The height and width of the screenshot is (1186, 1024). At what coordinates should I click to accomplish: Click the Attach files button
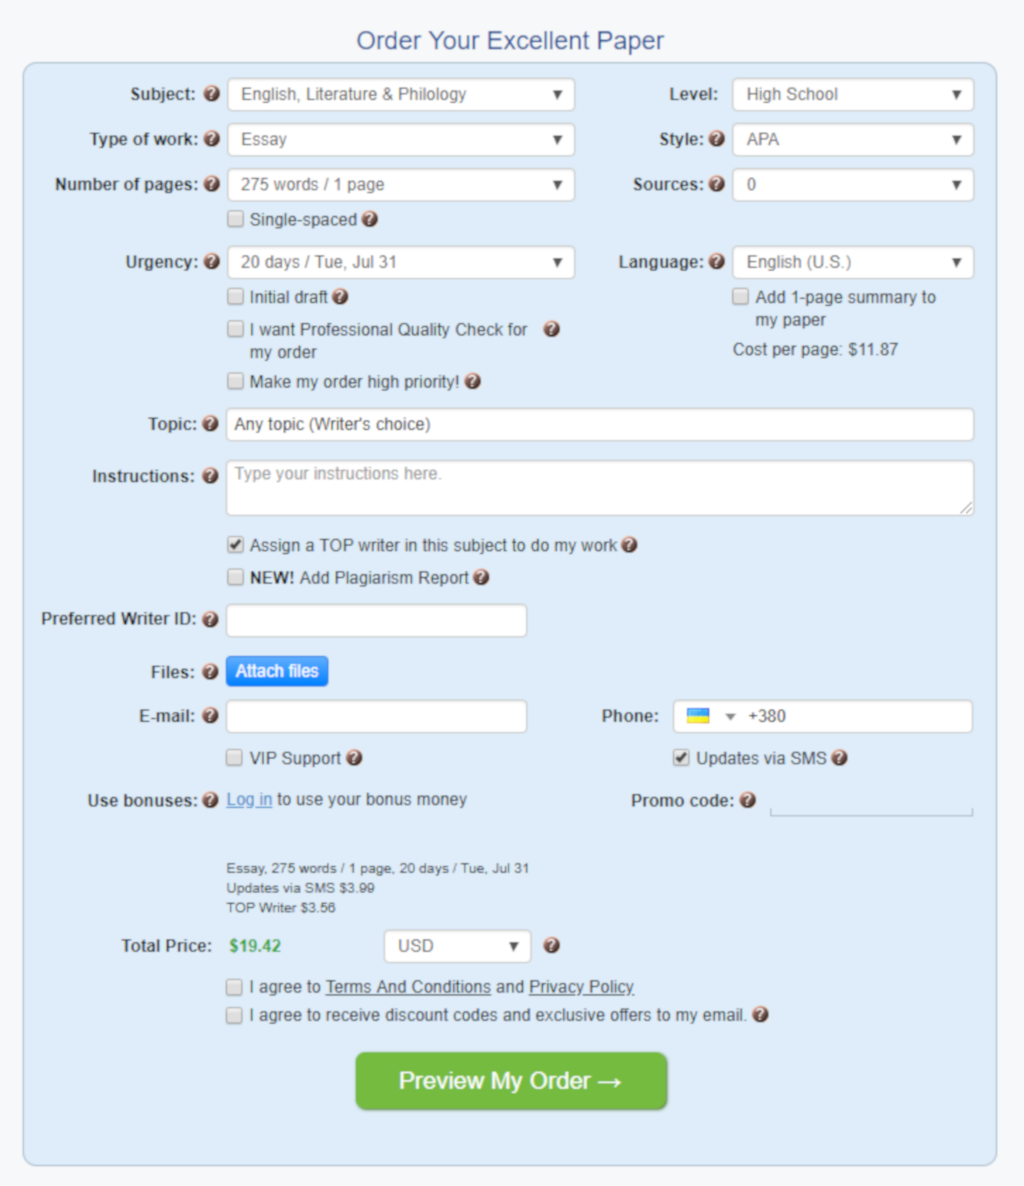pyautogui.click(x=277, y=671)
